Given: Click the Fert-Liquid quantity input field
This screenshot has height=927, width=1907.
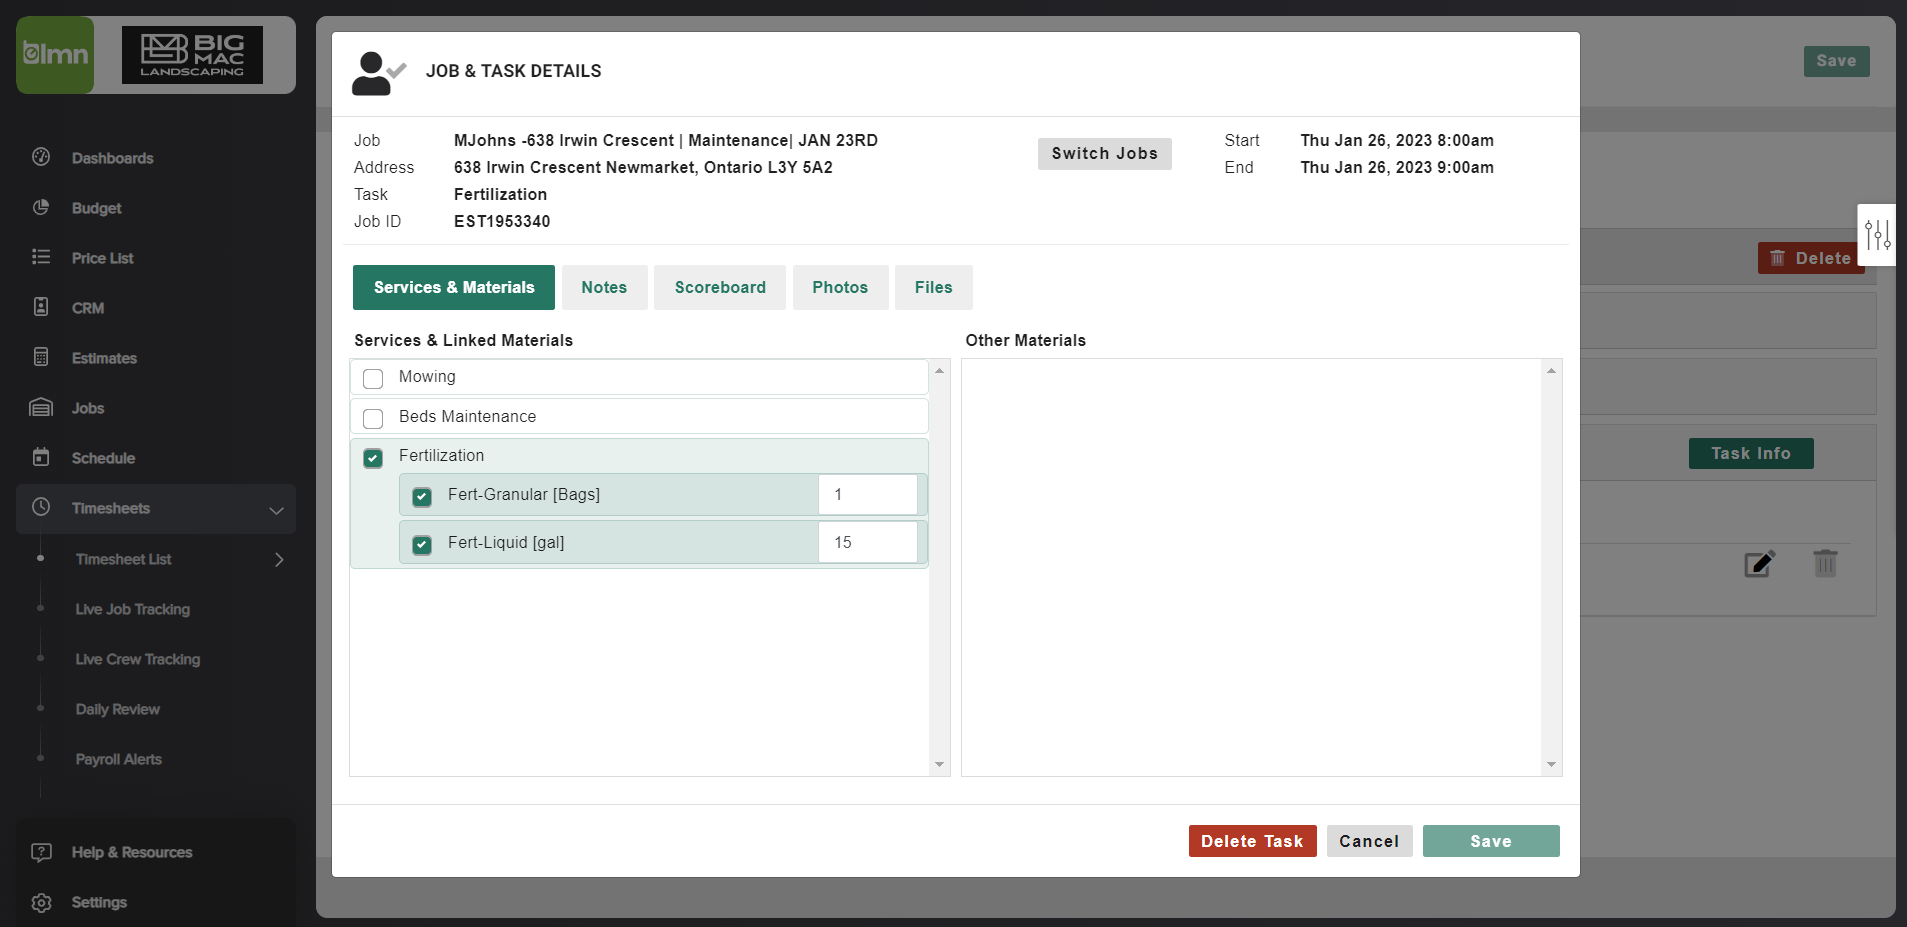Looking at the screenshot, I should coord(868,541).
